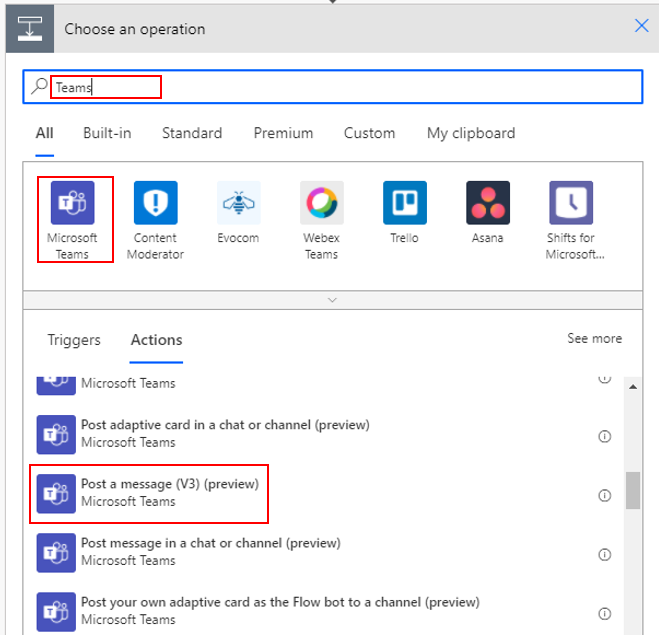Screen dimensions: 659x636
Task: Click Teams icon beside Post your own adaptive card
Action: click(56, 612)
